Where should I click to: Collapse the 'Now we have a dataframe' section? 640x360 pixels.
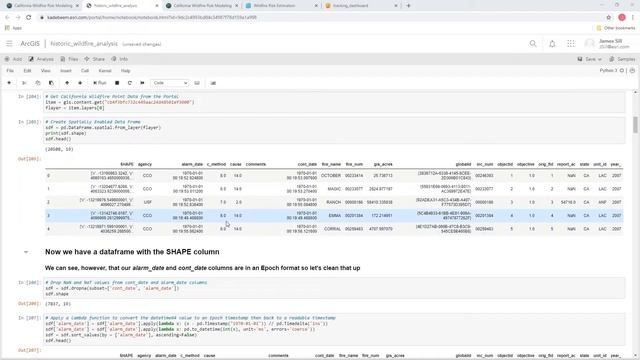point(26,252)
